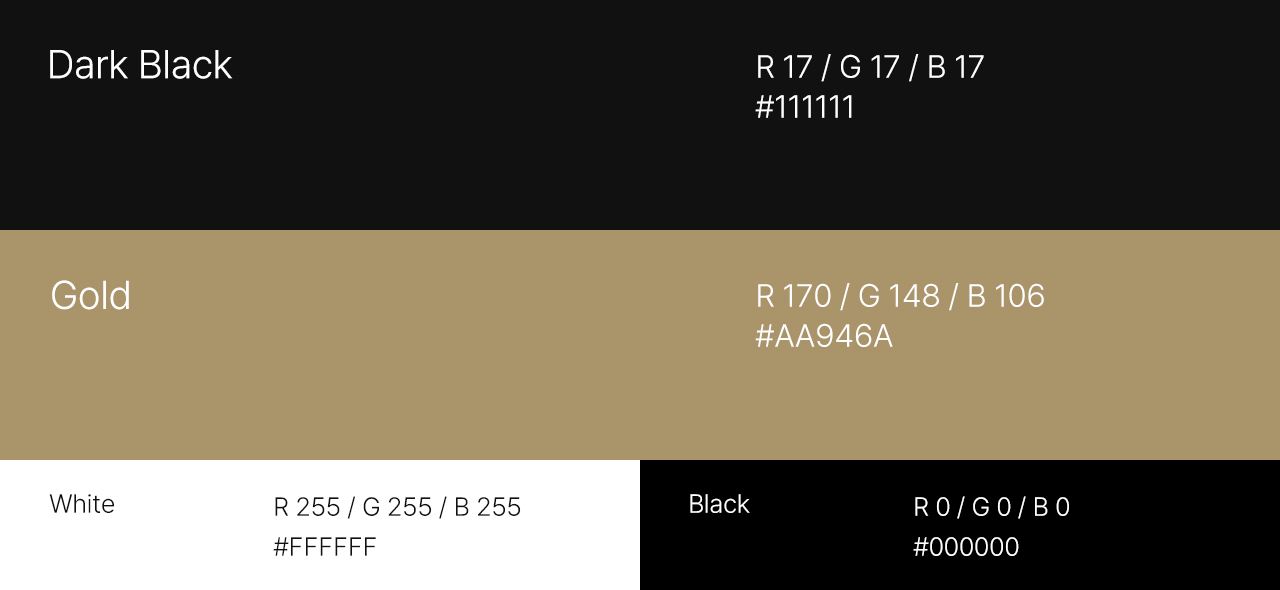The width and height of the screenshot is (1280, 590).
Task: Select the Gold color swatch
Action: 640,345
